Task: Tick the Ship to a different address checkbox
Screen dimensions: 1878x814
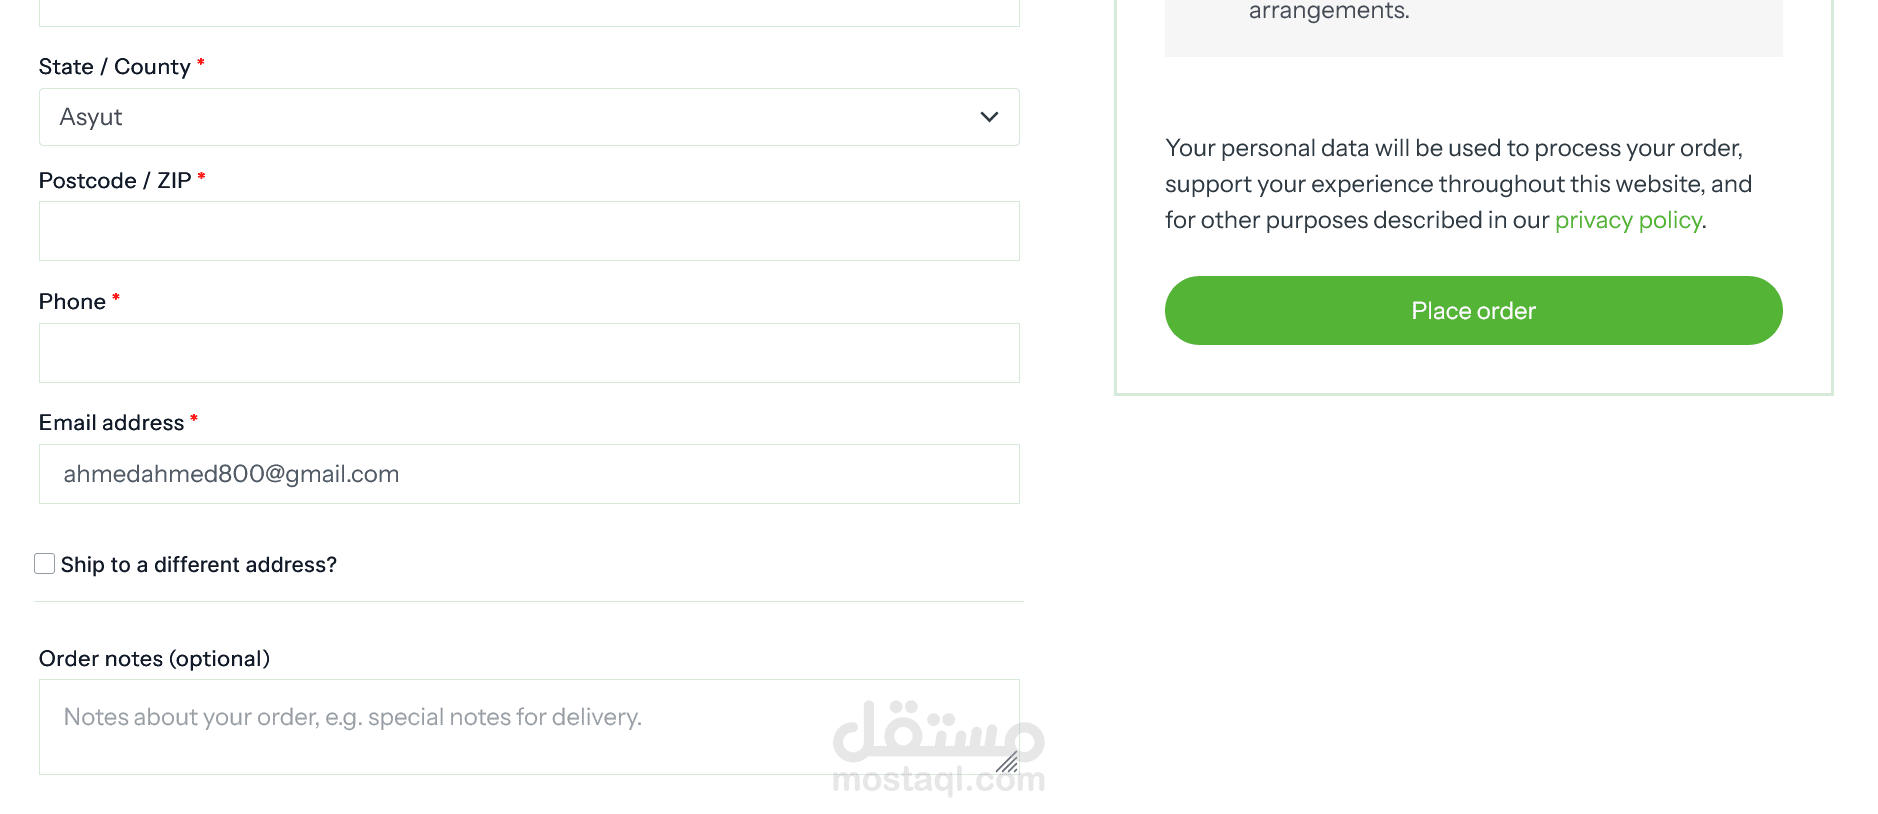Action: 45,564
